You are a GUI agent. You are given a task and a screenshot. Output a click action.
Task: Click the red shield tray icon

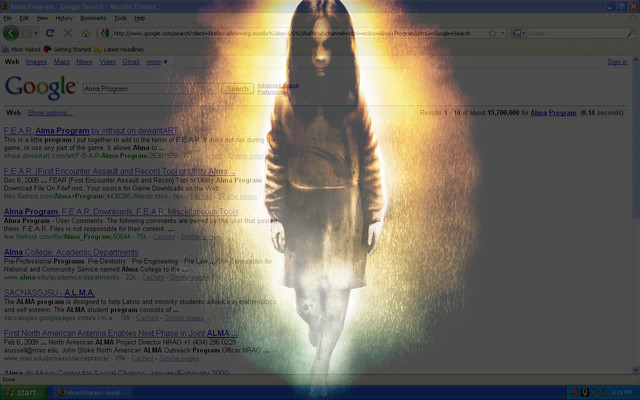576,393
